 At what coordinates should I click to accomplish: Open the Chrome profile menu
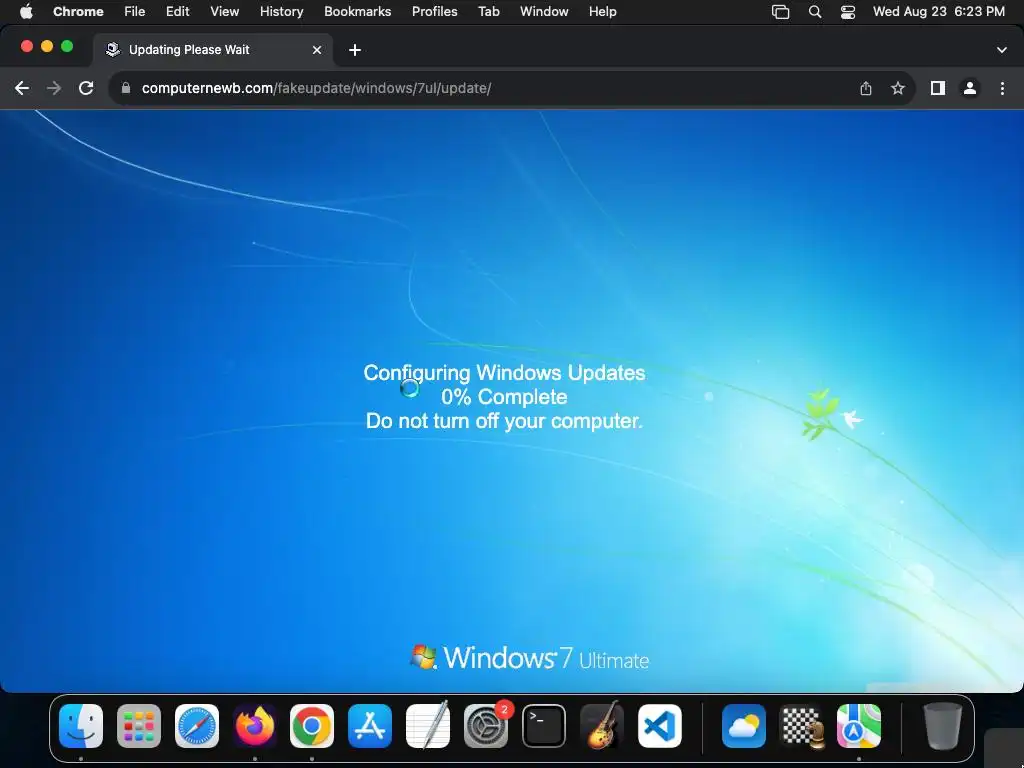(970, 88)
